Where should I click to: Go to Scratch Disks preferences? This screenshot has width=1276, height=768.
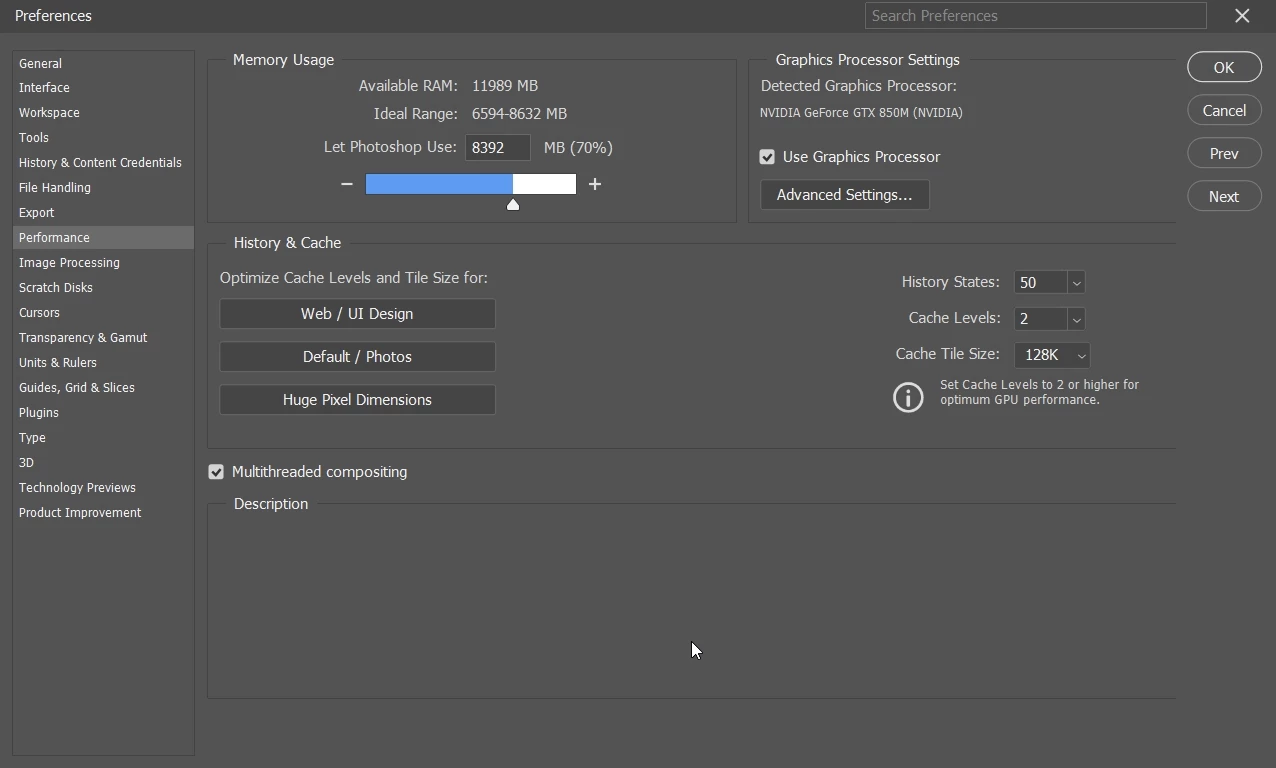click(103, 288)
